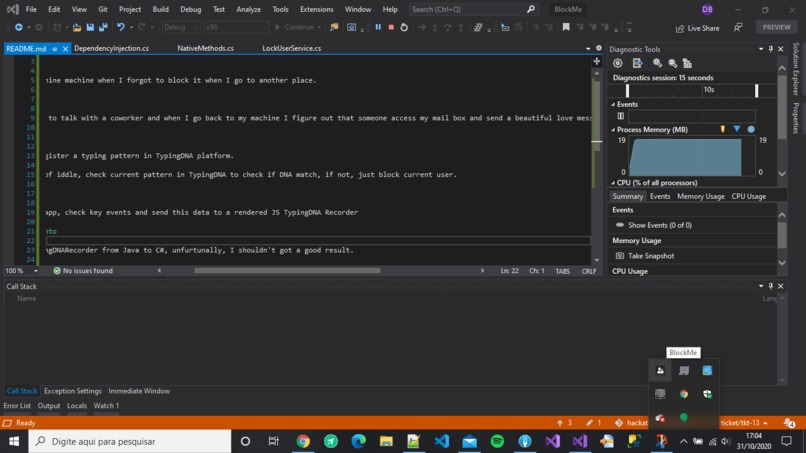The height and width of the screenshot is (453, 806).
Task: Click the PREVIEW button
Action: (776, 27)
